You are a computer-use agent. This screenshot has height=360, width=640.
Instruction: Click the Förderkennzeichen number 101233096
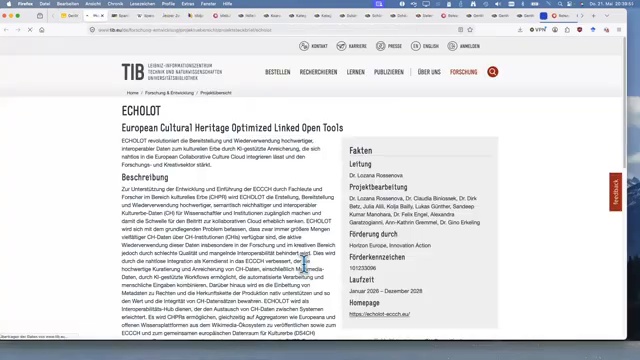(x=362, y=268)
